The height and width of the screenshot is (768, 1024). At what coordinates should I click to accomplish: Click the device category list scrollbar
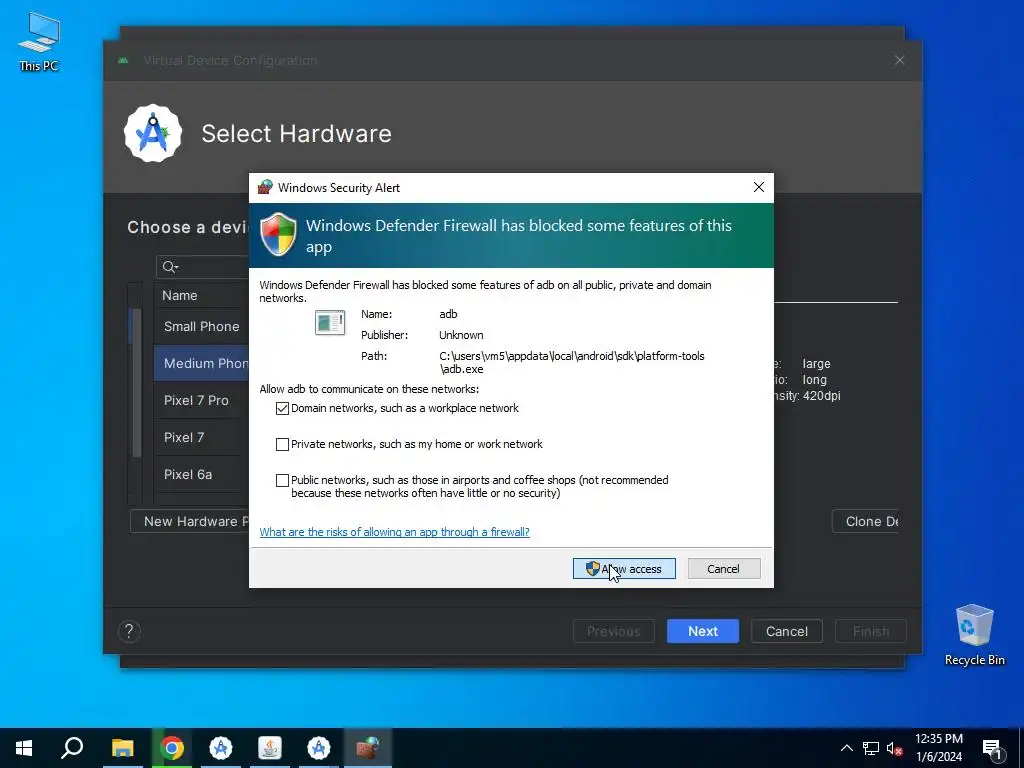pos(136,382)
